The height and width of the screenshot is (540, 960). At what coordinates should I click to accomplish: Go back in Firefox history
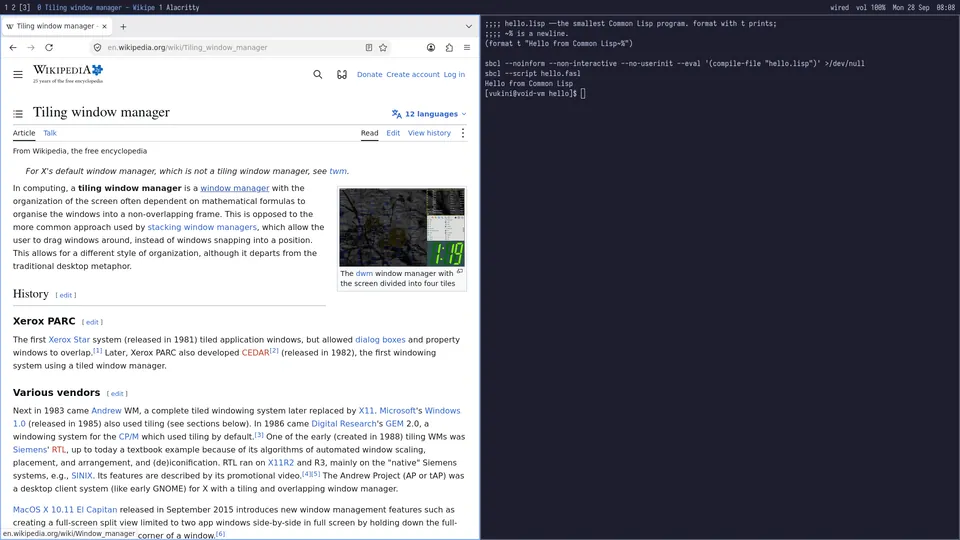[x=13, y=47]
